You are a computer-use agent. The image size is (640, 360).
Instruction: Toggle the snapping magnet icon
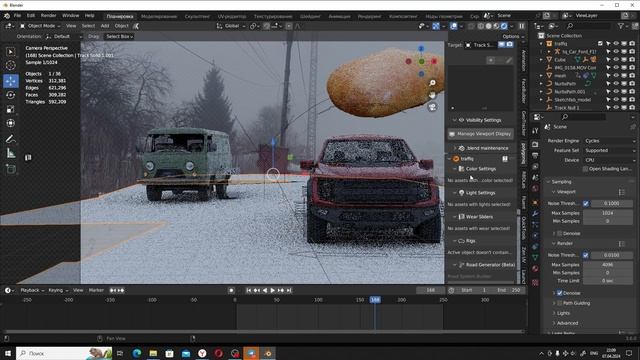267,26
